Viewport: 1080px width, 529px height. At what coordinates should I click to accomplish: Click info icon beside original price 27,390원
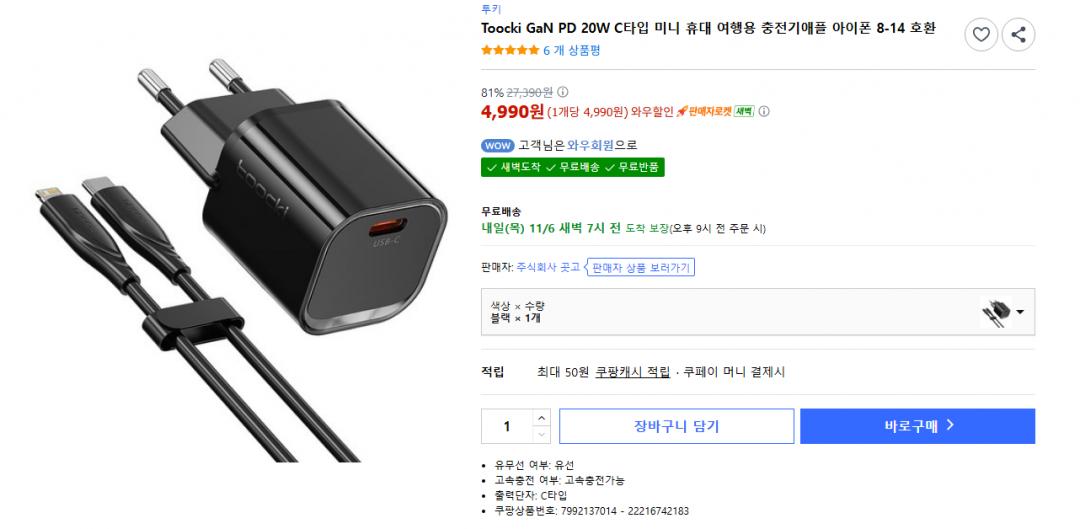(563, 92)
